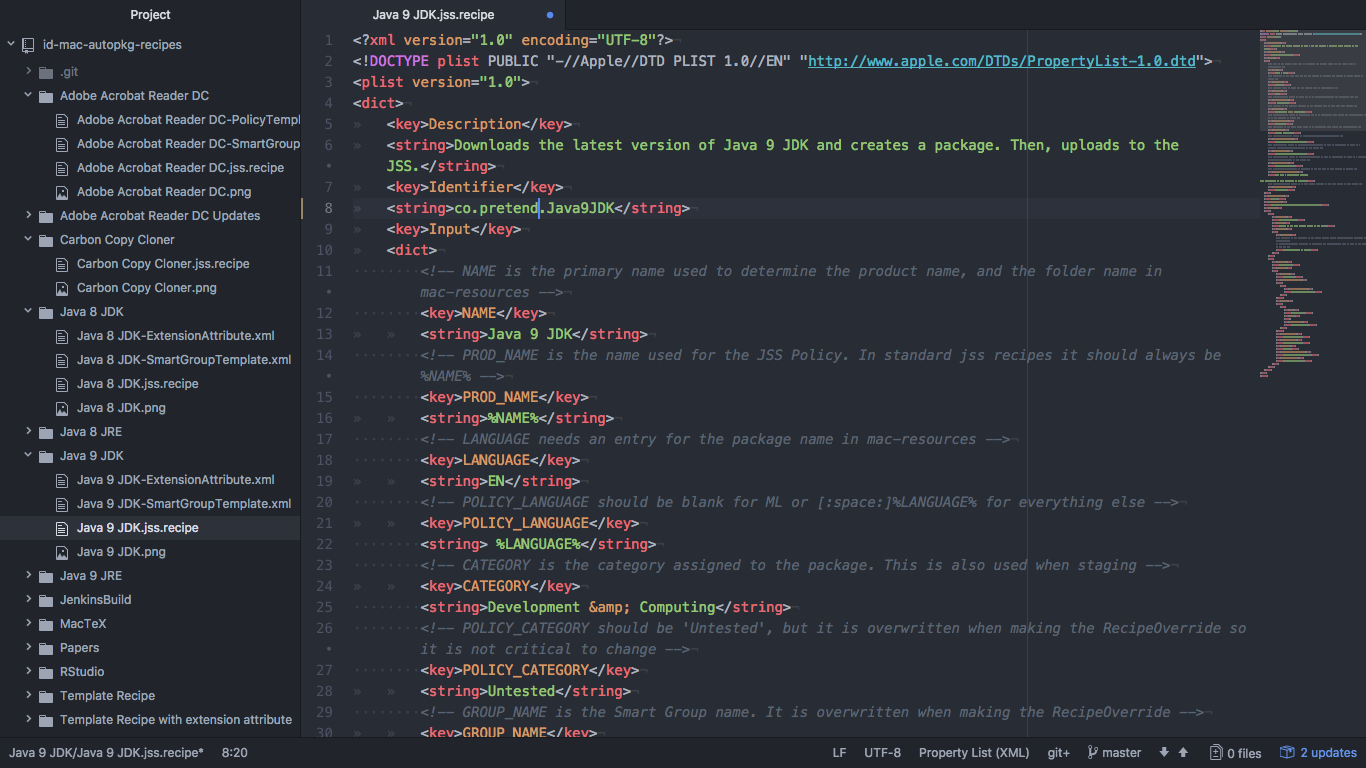Click the id-mac-autopkg-recipes repository icon
Screen dimensions: 1366x768
click(28, 45)
